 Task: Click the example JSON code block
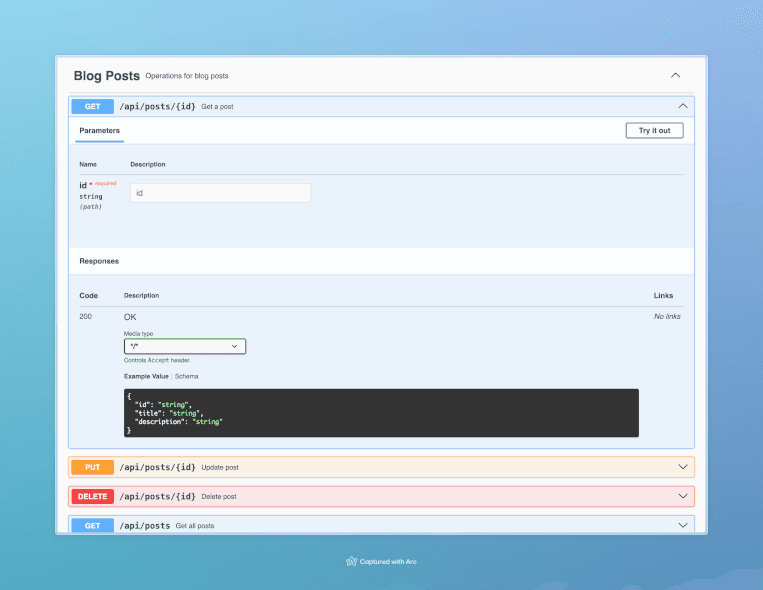[x=381, y=413]
